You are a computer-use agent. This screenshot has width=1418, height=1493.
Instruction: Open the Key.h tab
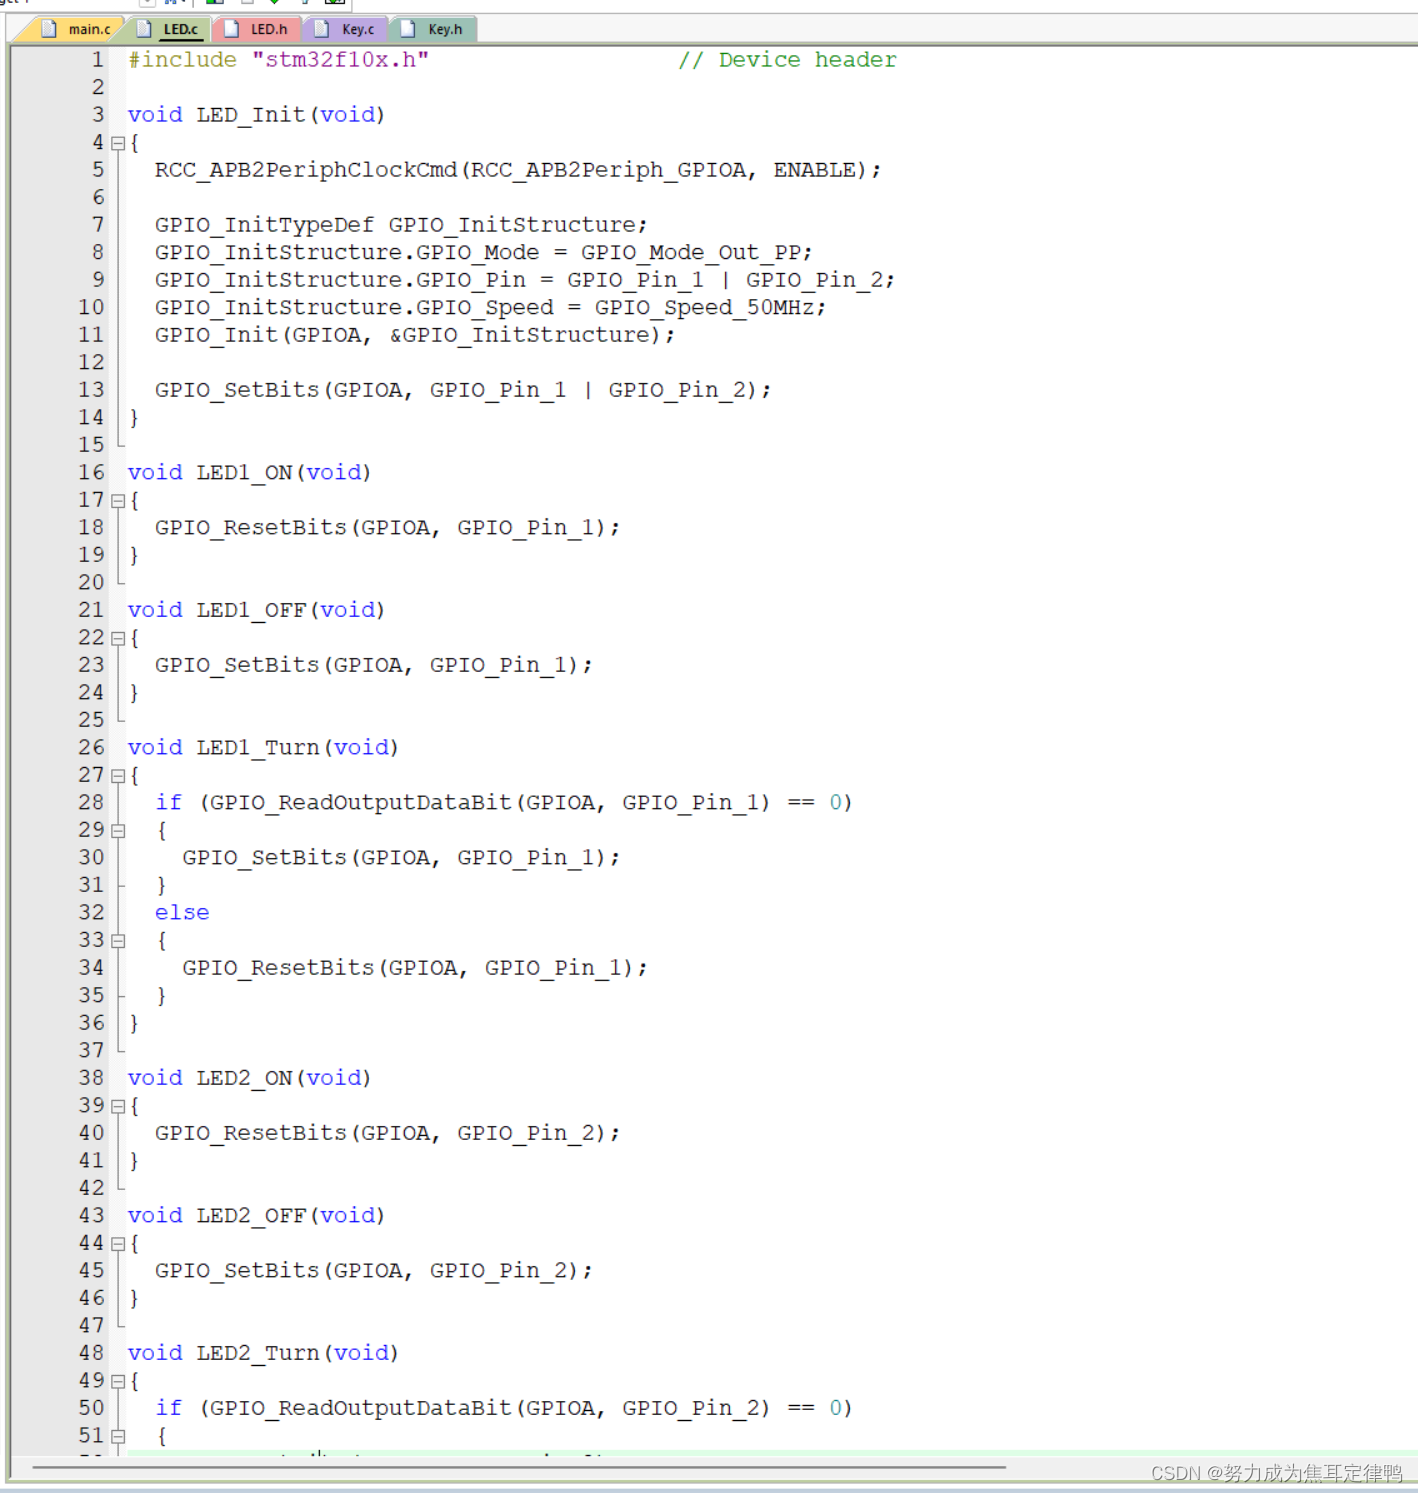pos(433,29)
